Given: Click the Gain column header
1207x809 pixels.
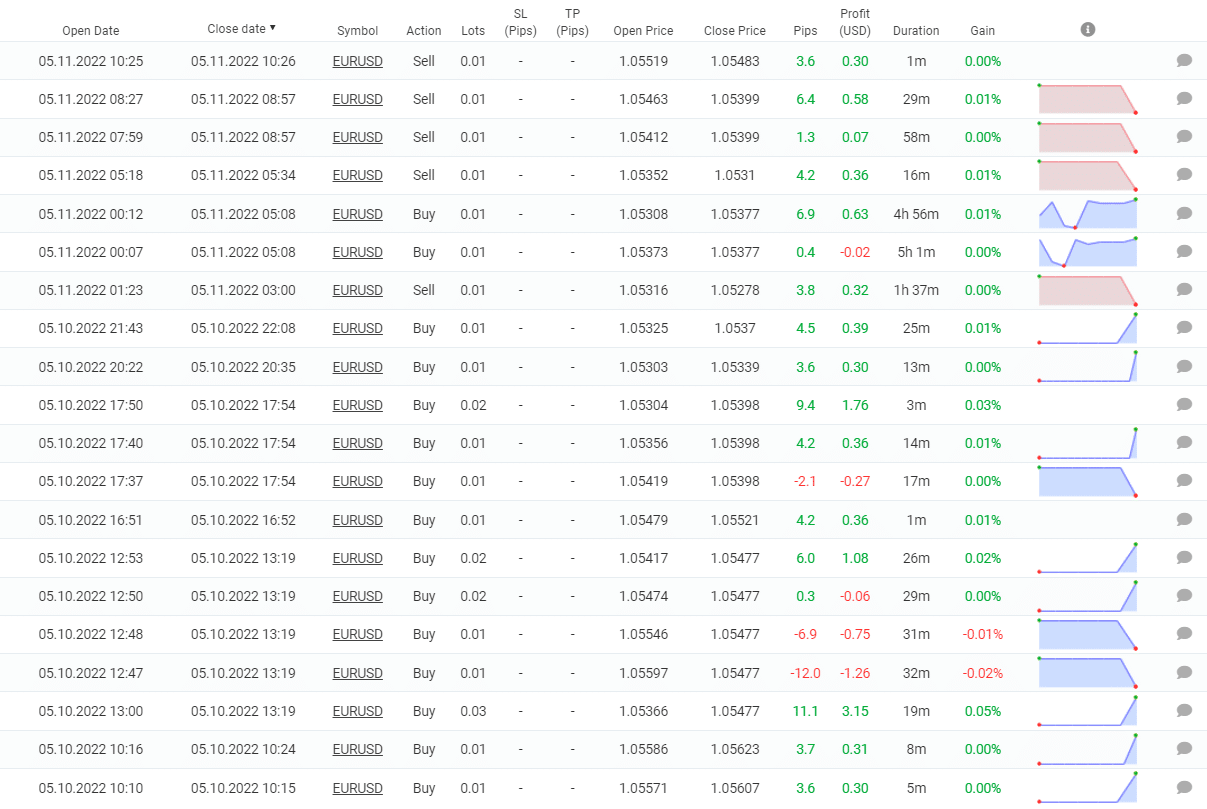Looking at the screenshot, I should [x=982, y=31].
